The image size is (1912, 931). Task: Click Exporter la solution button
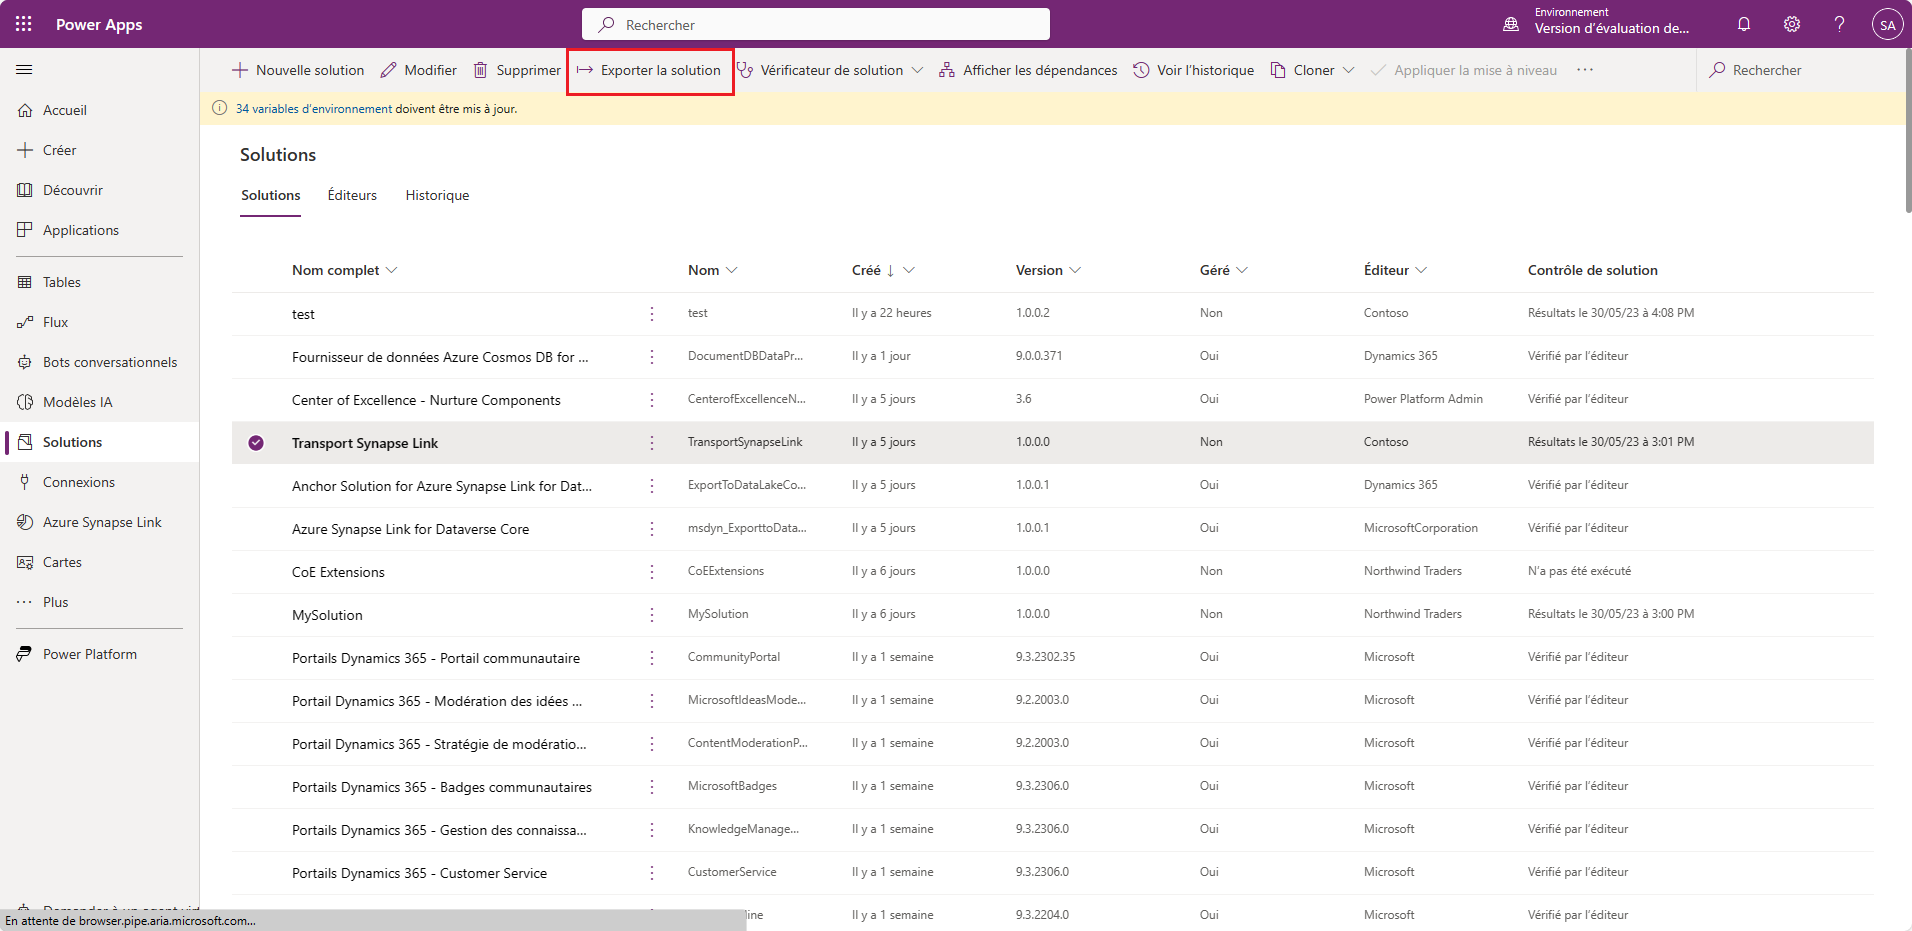click(x=650, y=70)
